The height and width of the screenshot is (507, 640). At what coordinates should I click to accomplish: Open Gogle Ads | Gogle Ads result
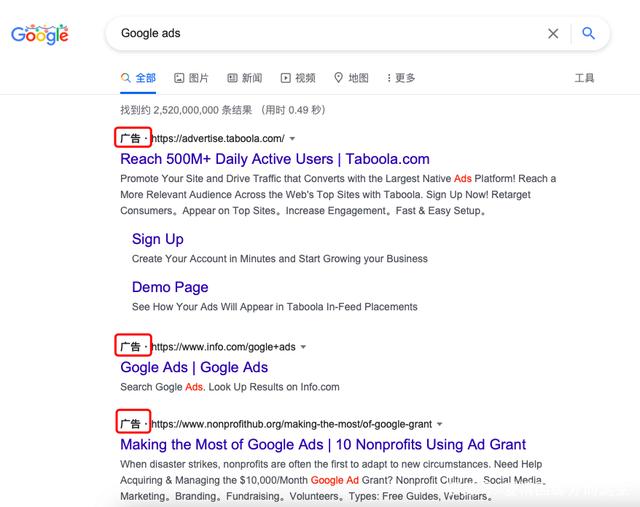pos(194,367)
